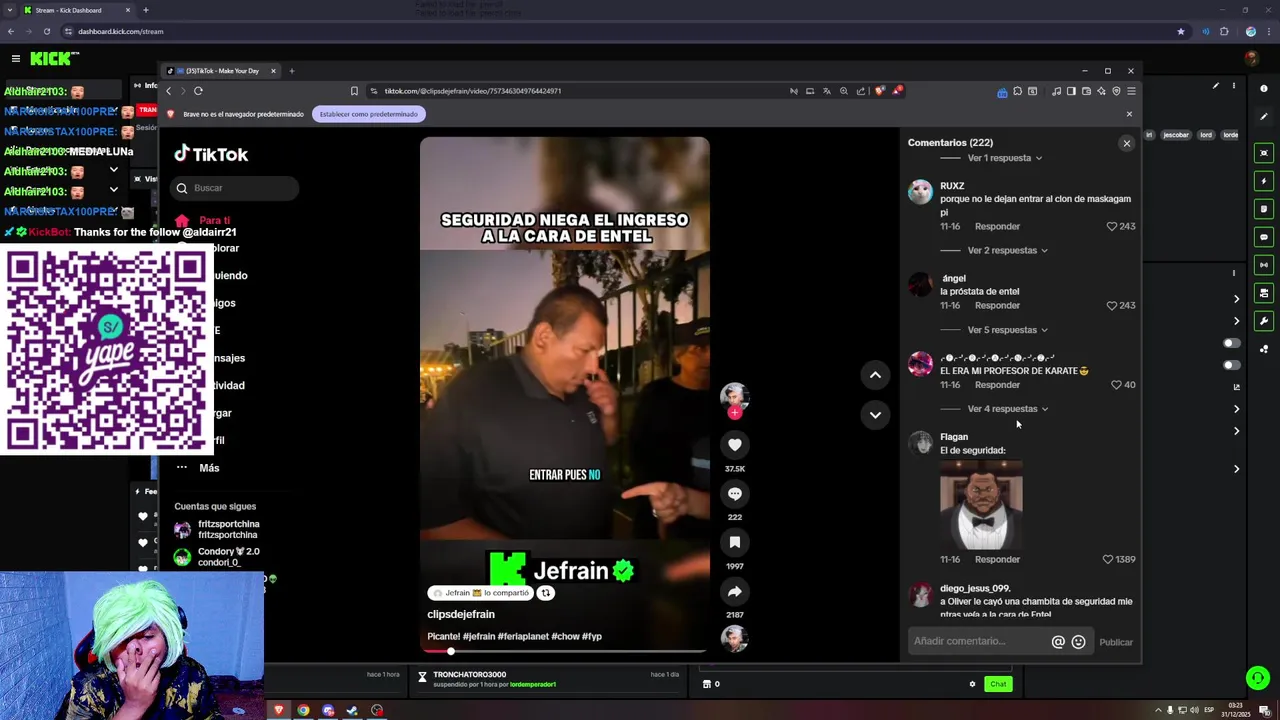Click the green 'Chat' button
This screenshot has height=720, width=1280.
coord(998,684)
